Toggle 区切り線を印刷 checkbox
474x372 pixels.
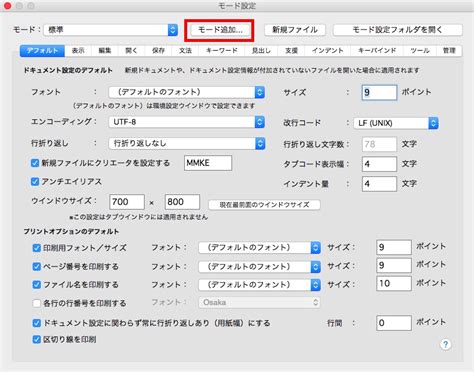click(37, 340)
